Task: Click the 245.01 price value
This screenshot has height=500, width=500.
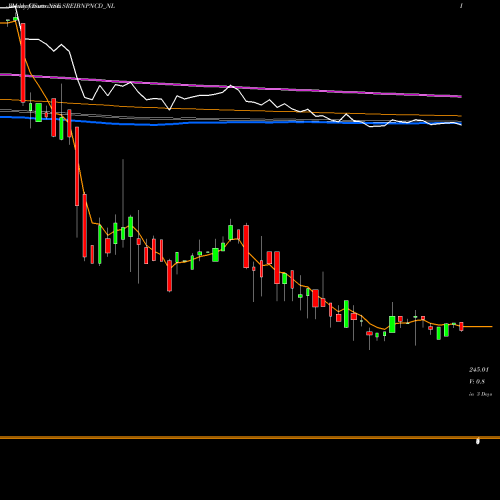Action: (479, 370)
